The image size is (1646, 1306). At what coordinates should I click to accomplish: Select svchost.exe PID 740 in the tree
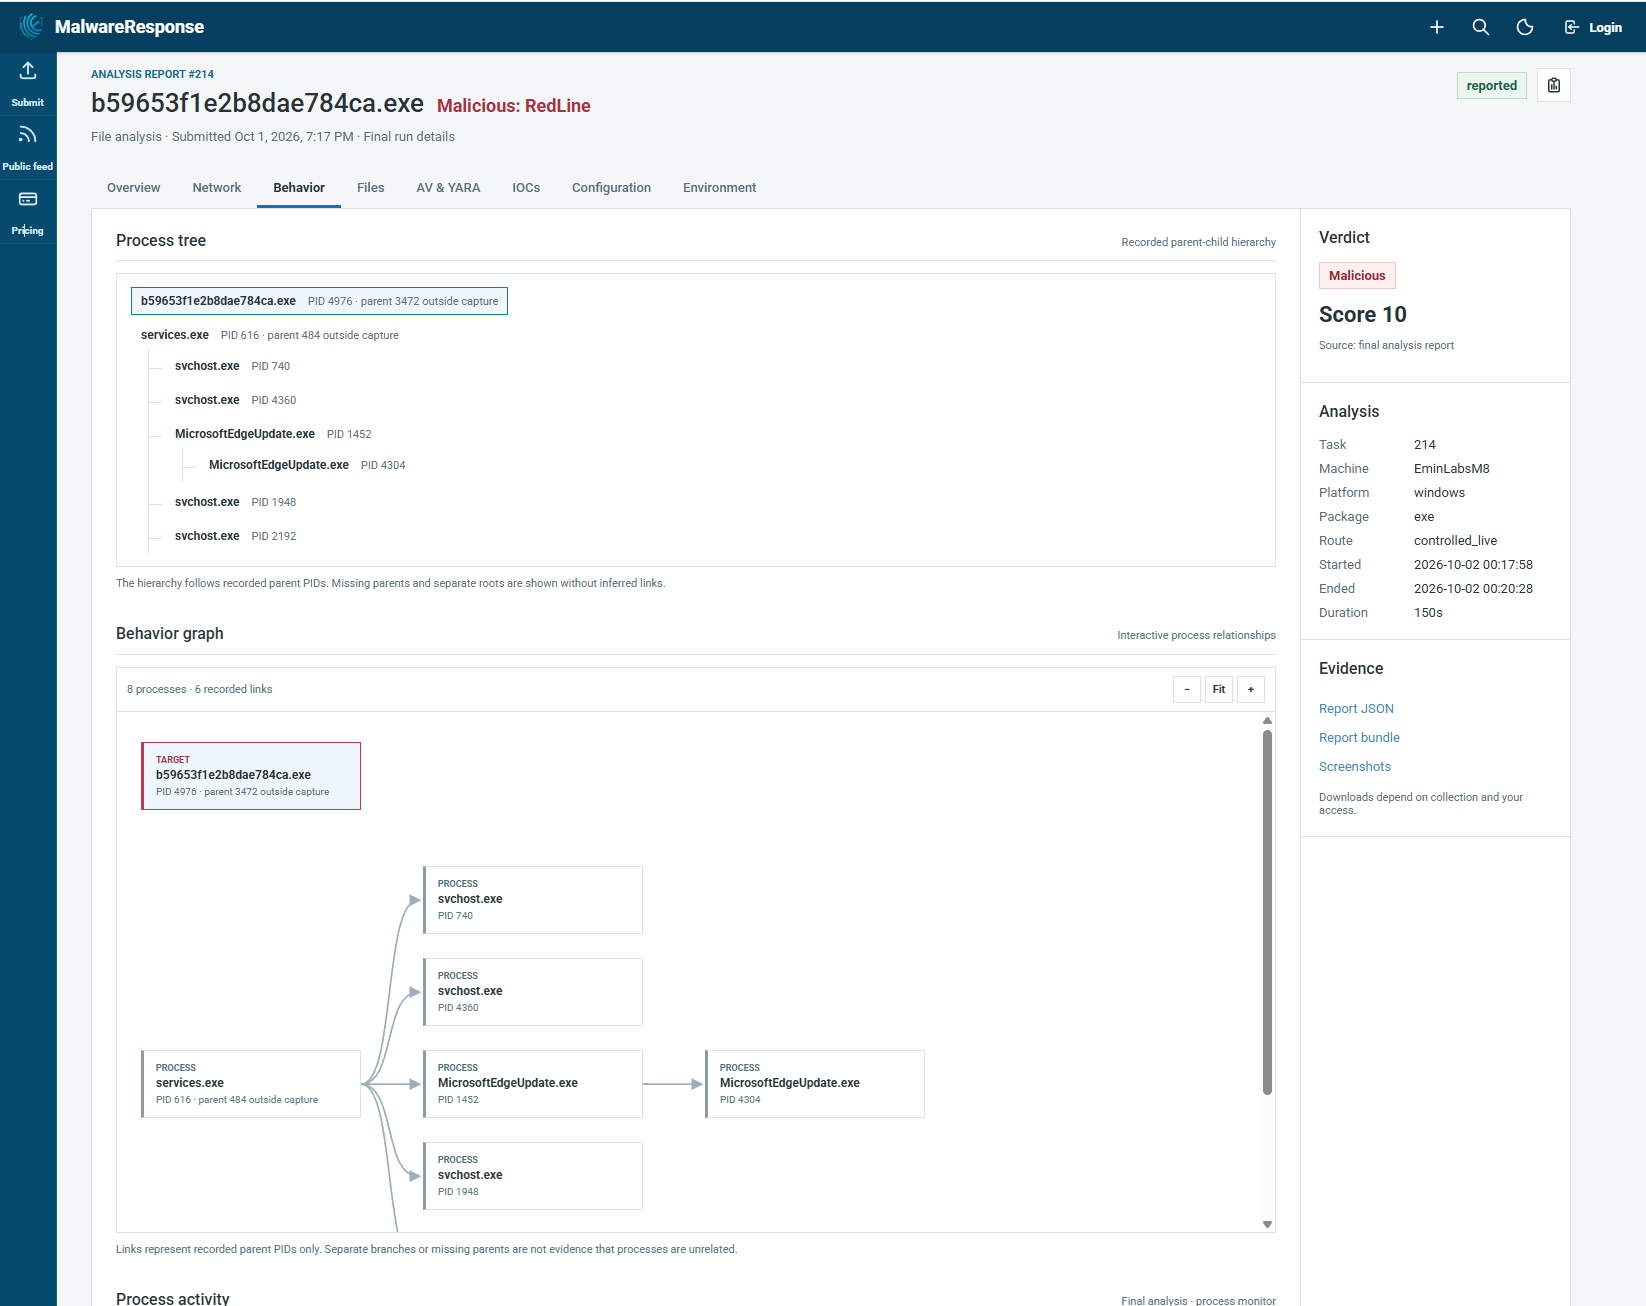click(232, 366)
